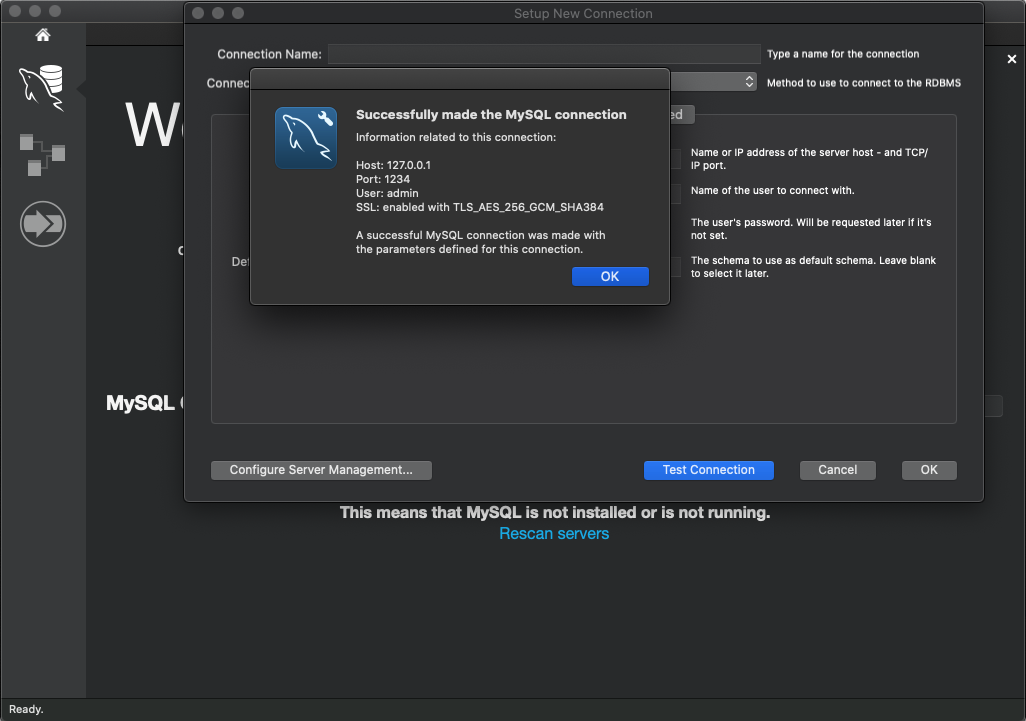Click the 'Method to use to connect to the RDBMS' hint
The width and height of the screenshot is (1026, 721).
pyautogui.click(x=864, y=83)
